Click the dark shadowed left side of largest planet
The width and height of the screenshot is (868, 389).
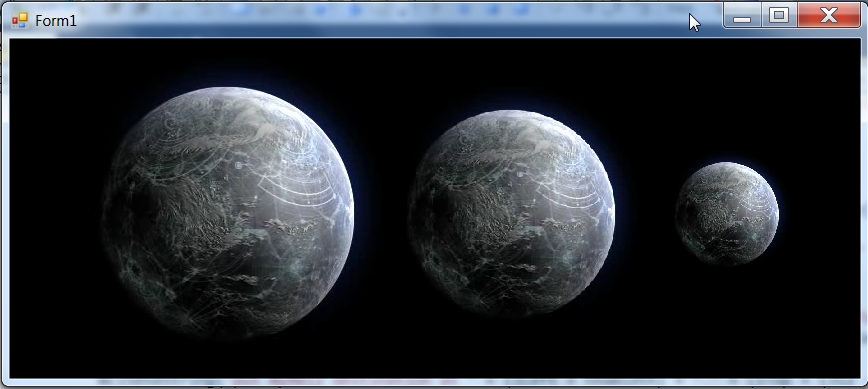(138, 221)
